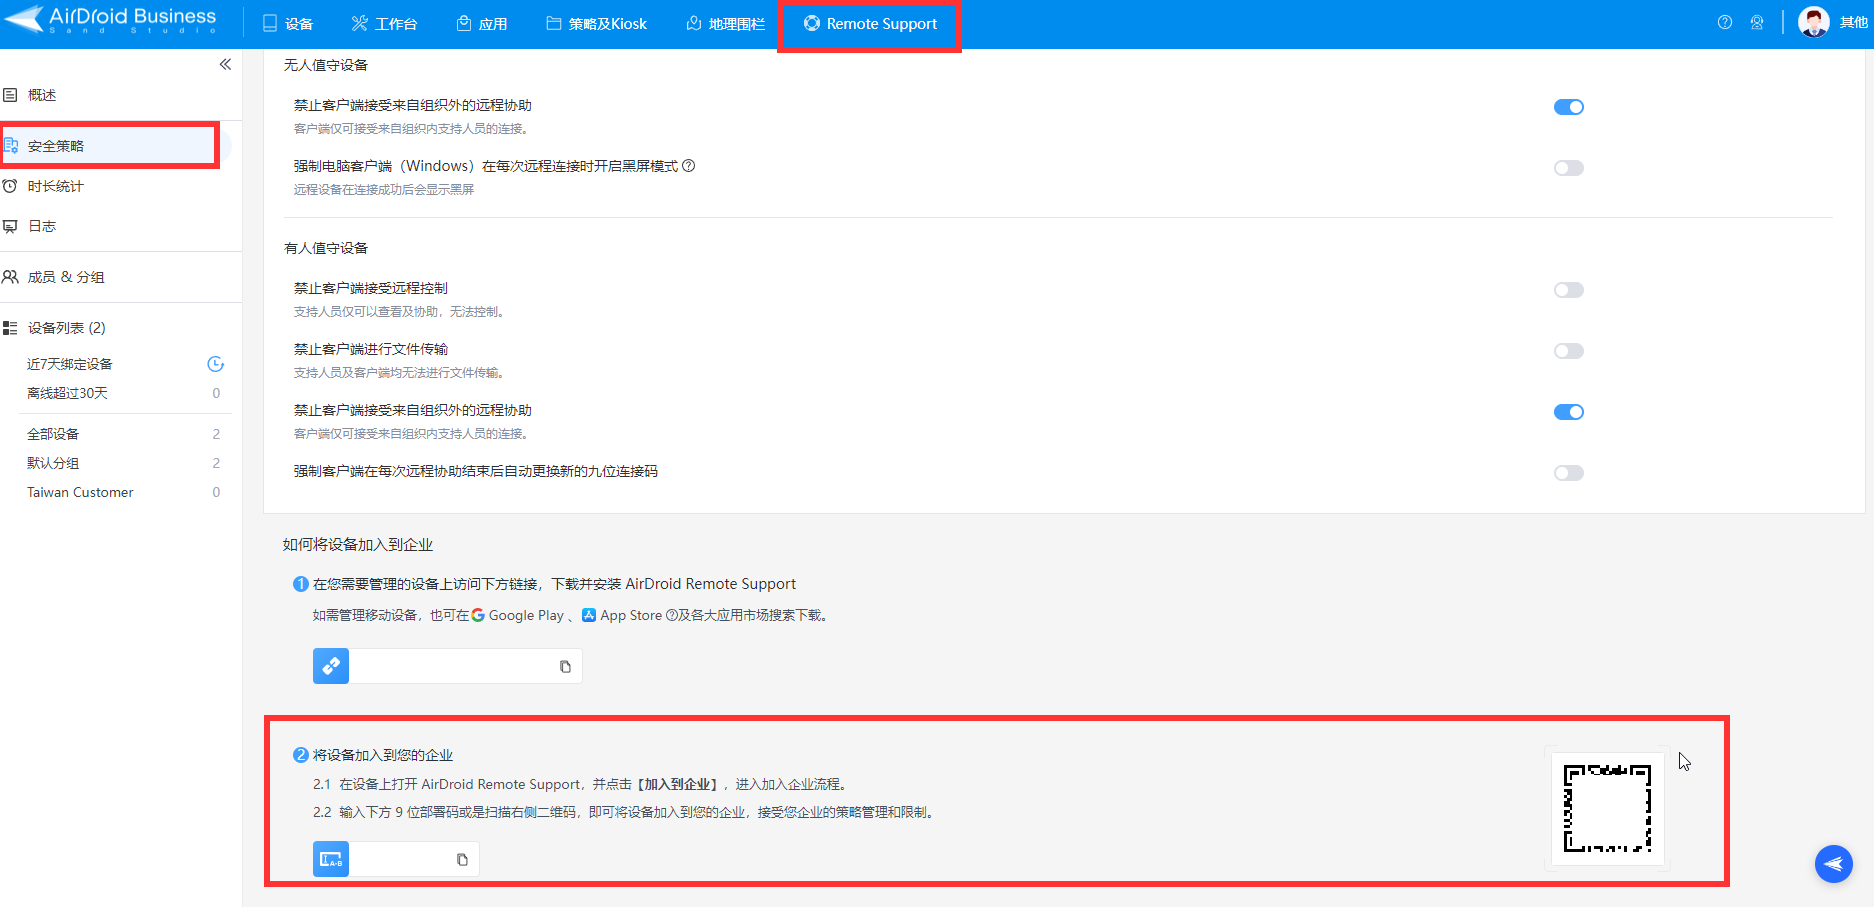
Task: Click the blue deployment code icon
Action: pyautogui.click(x=331, y=859)
